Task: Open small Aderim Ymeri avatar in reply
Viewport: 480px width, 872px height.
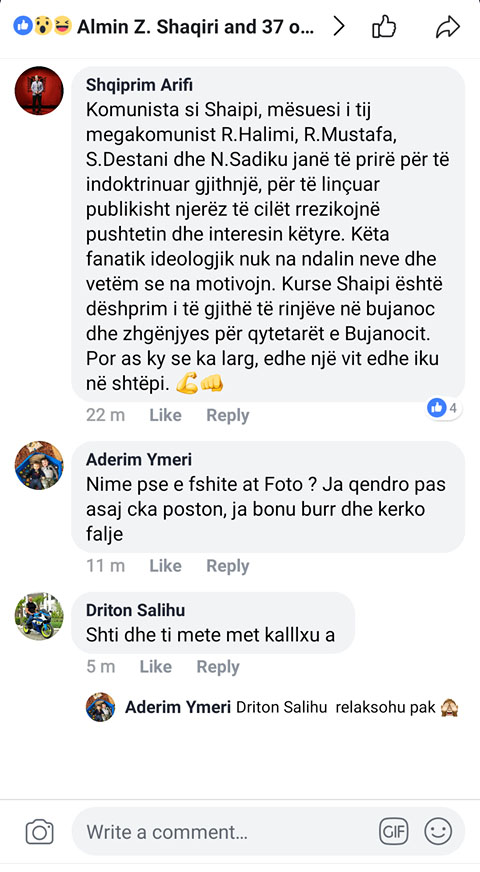Action: (x=101, y=707)
